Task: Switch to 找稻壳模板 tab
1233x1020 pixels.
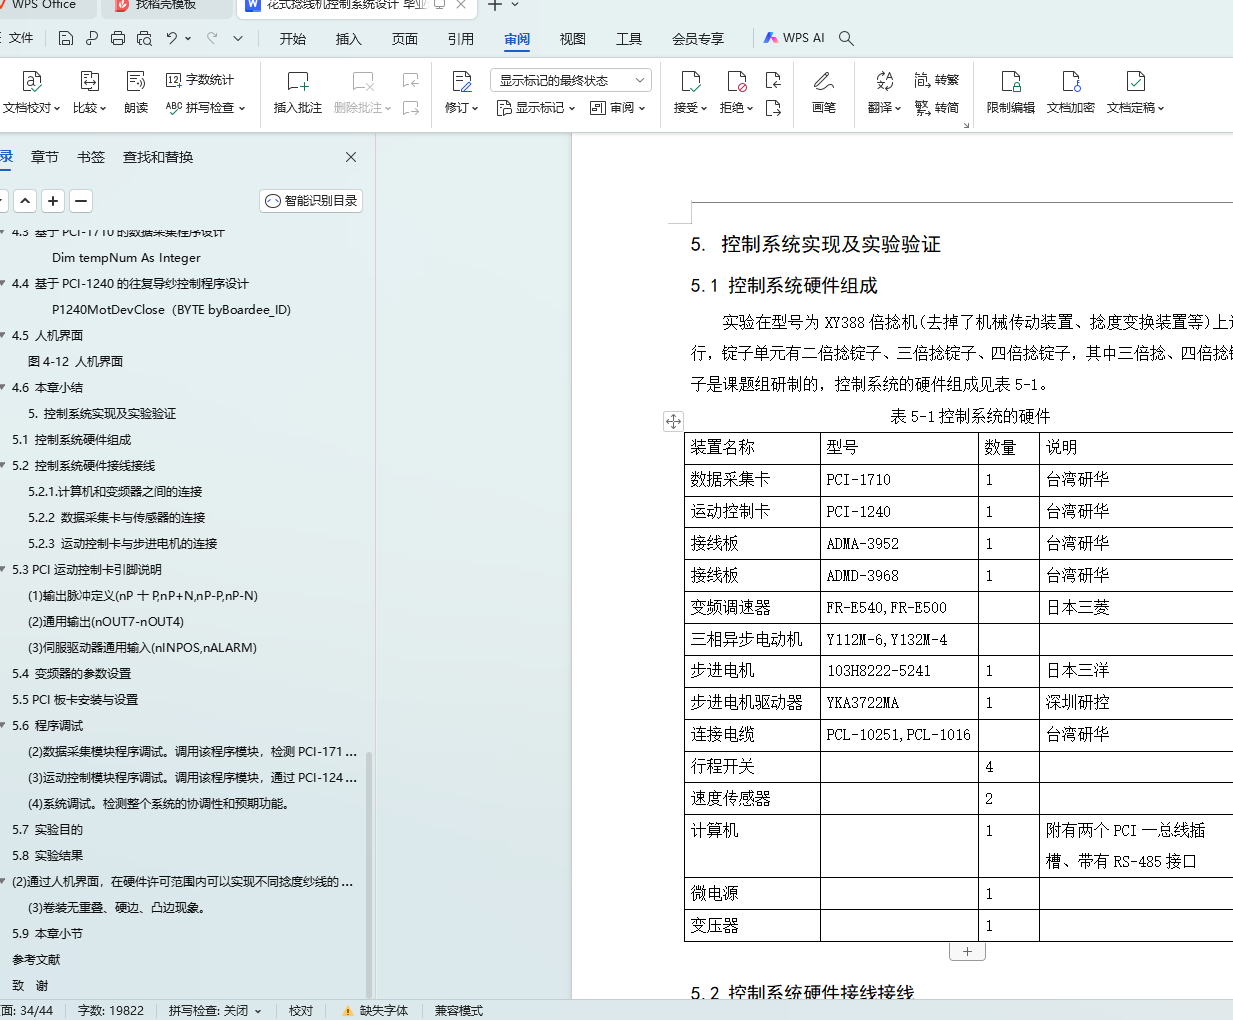Action: (165, 5)
